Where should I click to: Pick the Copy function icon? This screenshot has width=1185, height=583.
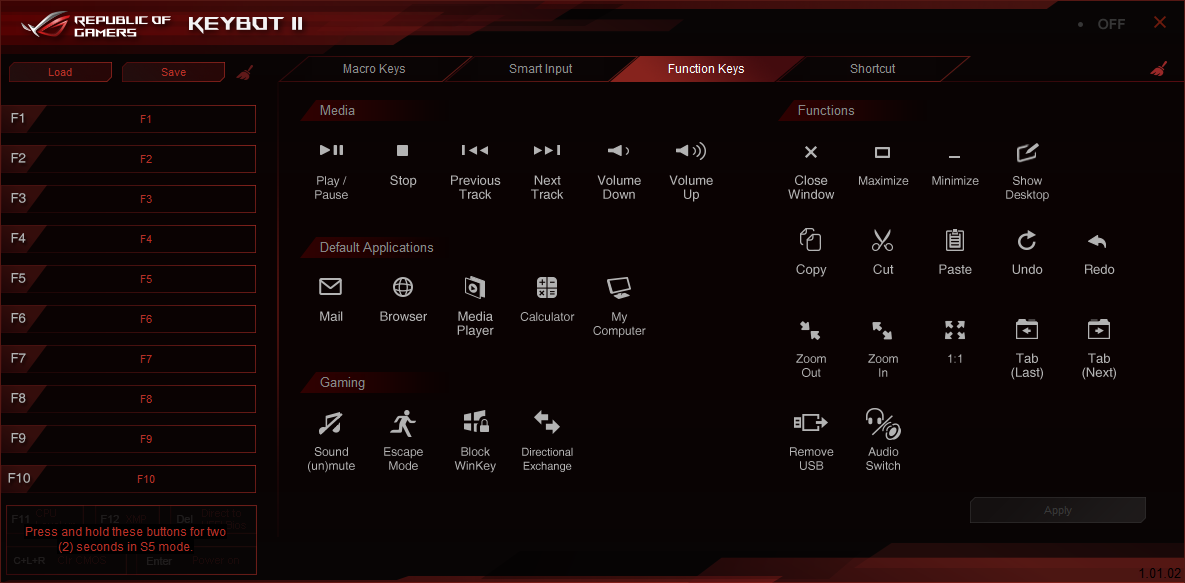[810, 240]
